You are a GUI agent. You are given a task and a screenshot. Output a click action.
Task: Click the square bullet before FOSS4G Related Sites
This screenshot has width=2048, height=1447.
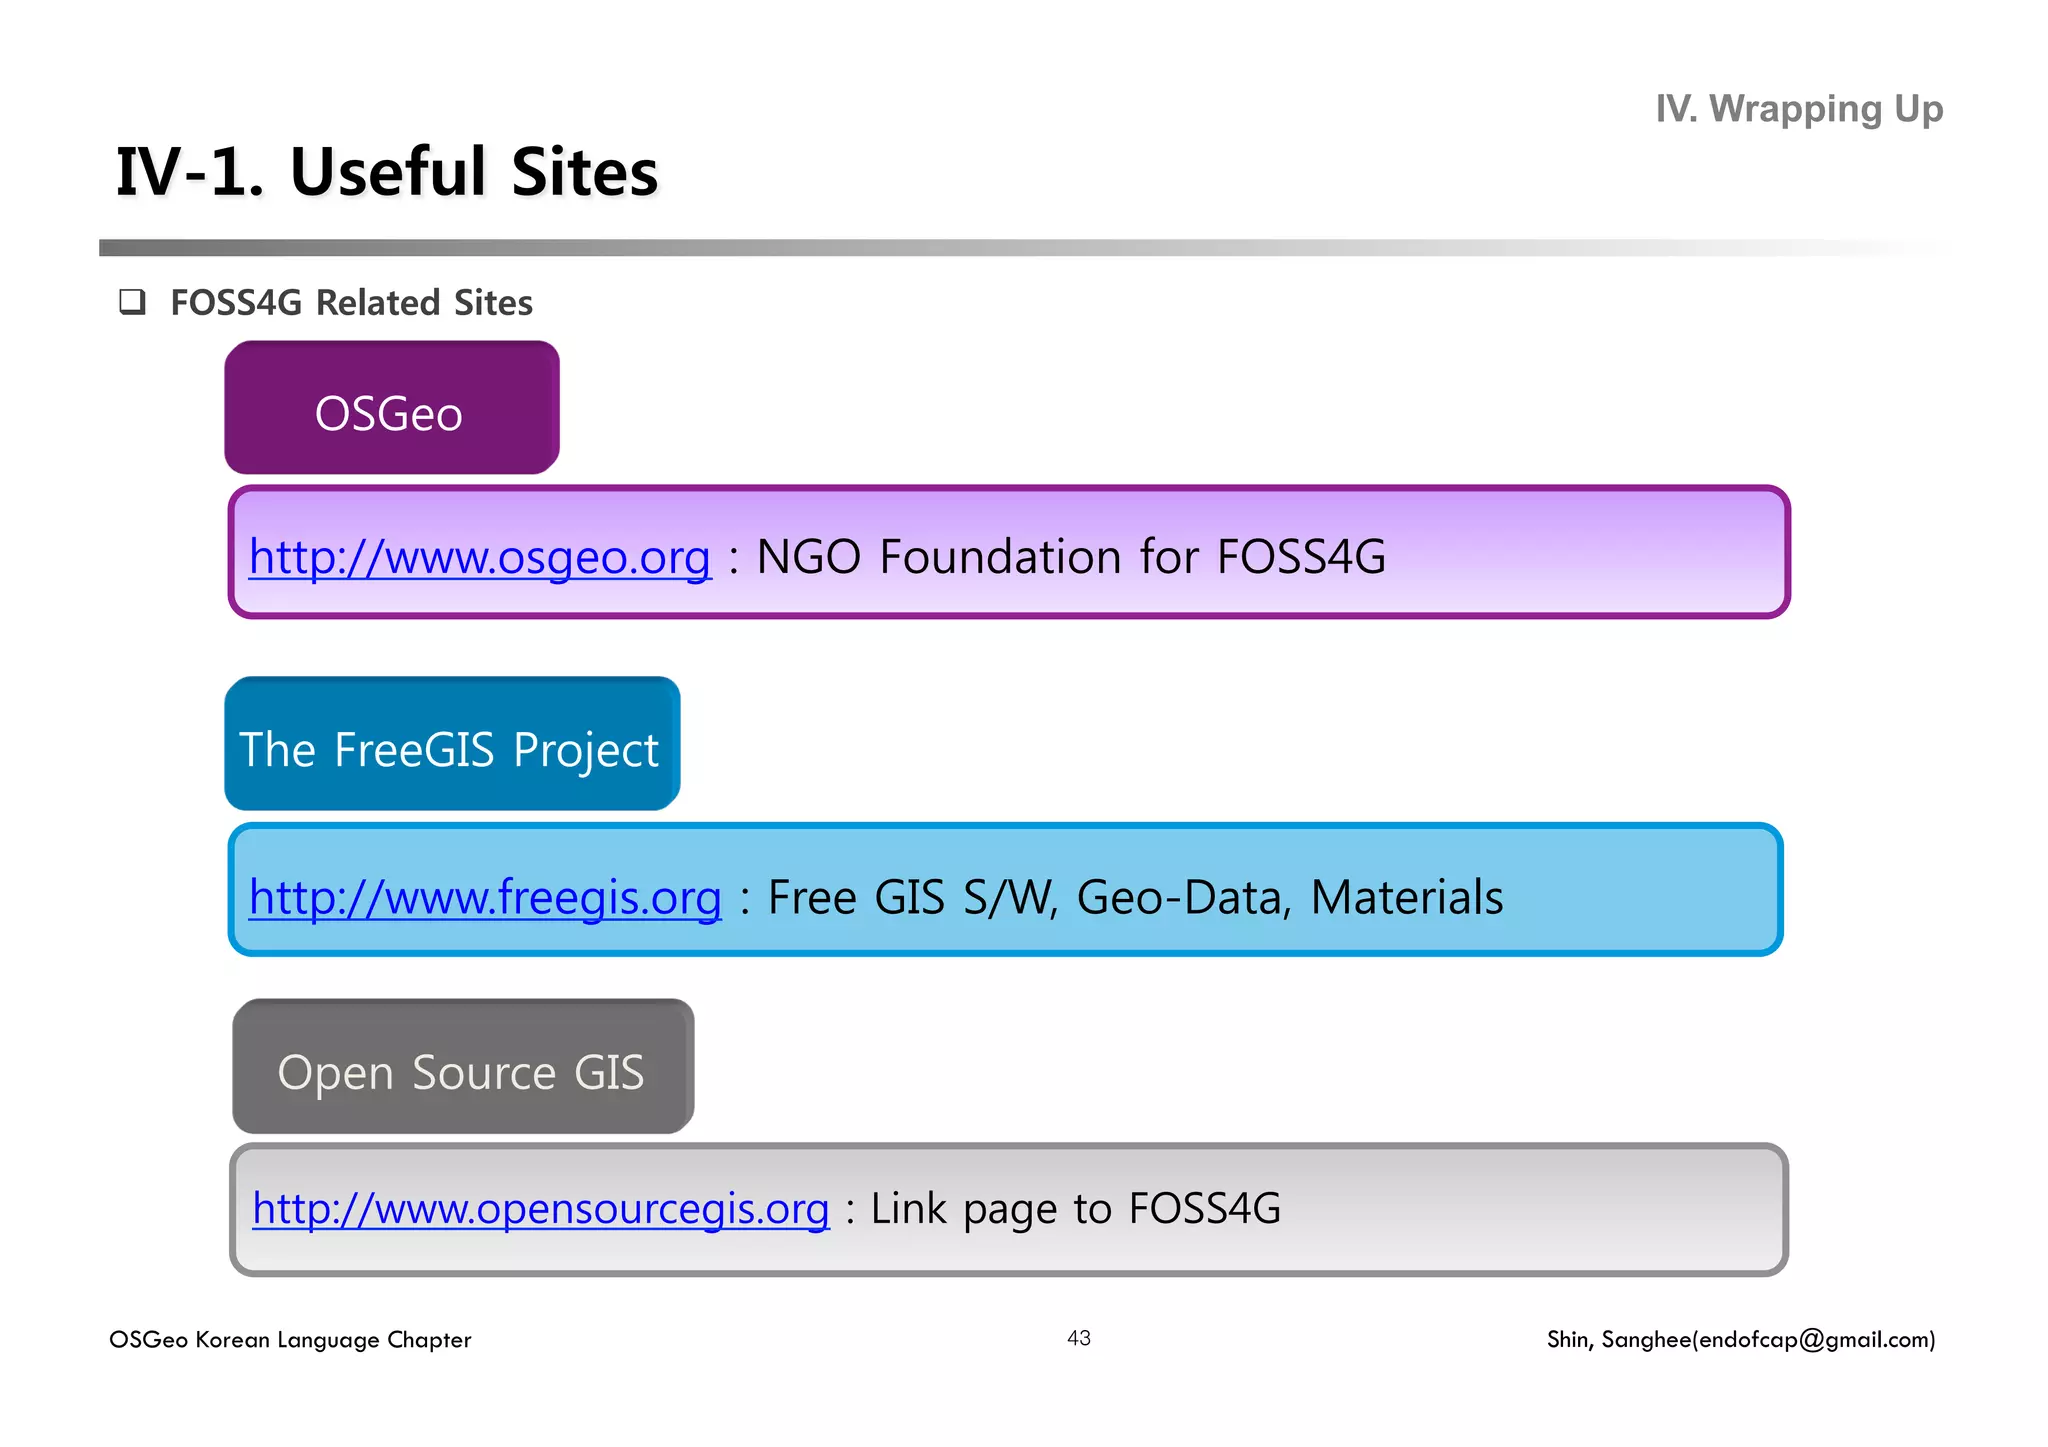point(132,302)
